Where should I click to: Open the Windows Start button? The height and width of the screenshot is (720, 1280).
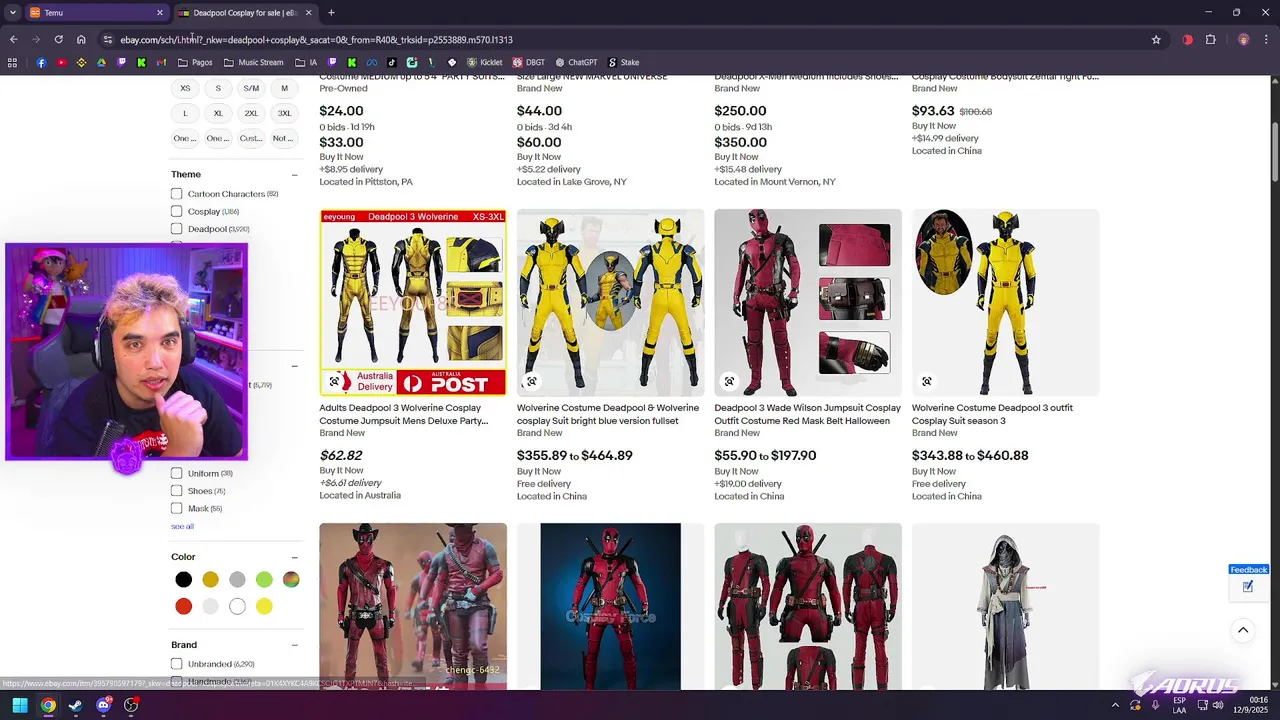point(19,705)
